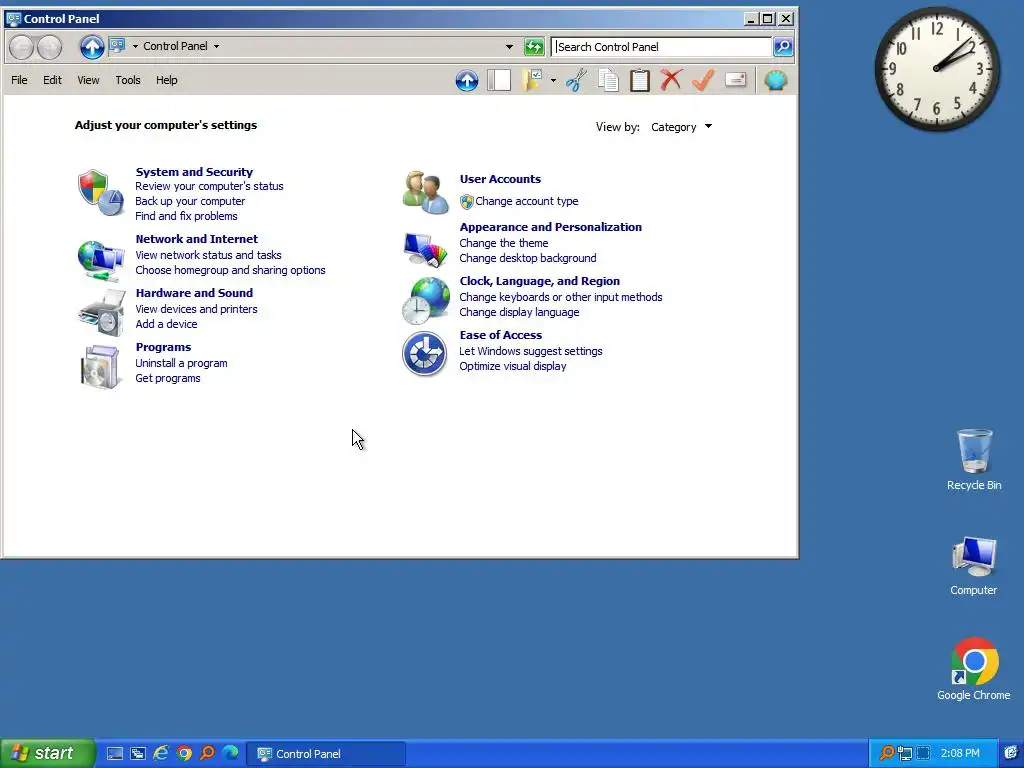Image resolution: width=1024 pixels, height=768 pixels.
Task: Click Optimize visual display
Action: click(513, 366)
